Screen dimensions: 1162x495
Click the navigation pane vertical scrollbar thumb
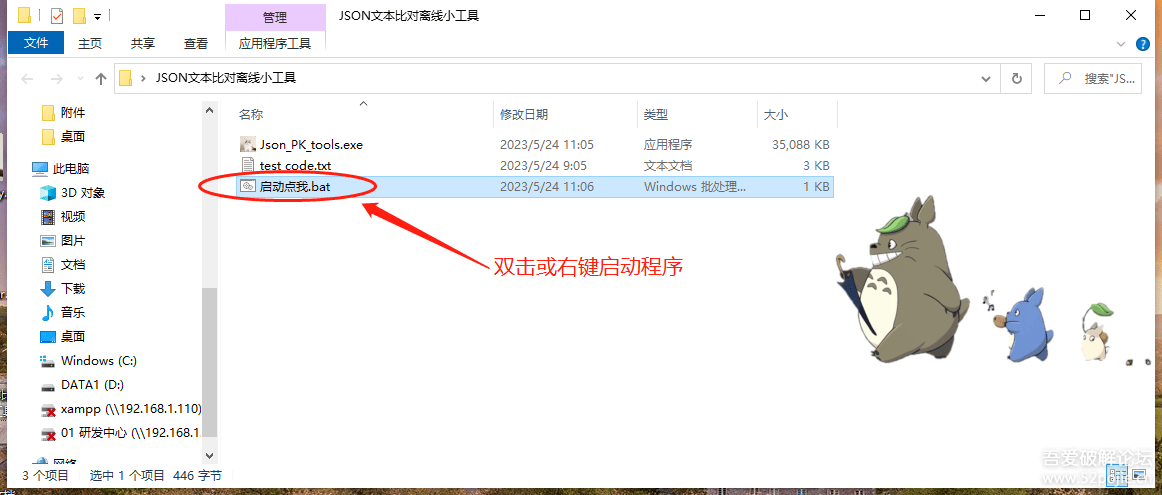210,362
